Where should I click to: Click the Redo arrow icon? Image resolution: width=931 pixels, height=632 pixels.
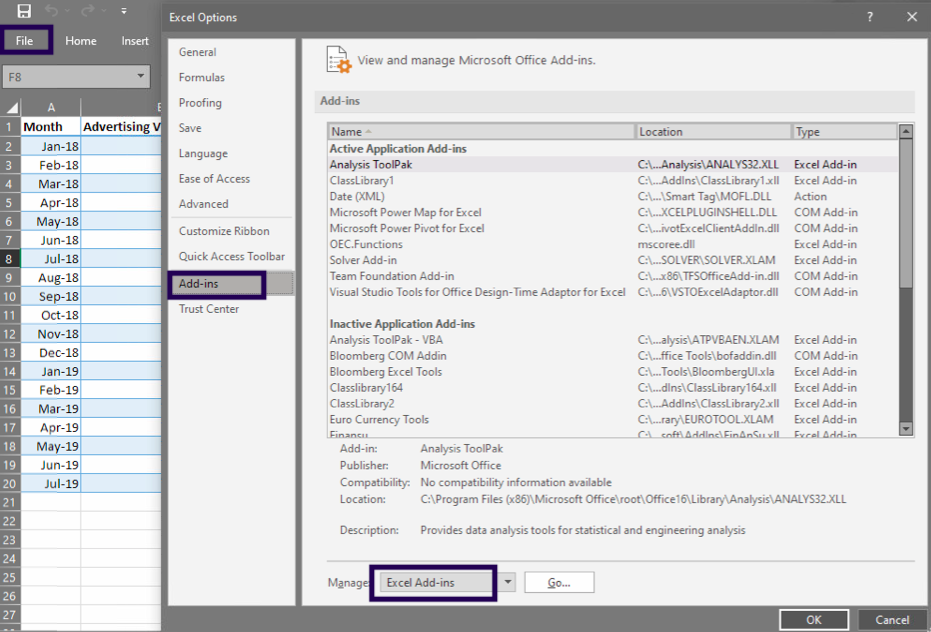click(91, 11)
